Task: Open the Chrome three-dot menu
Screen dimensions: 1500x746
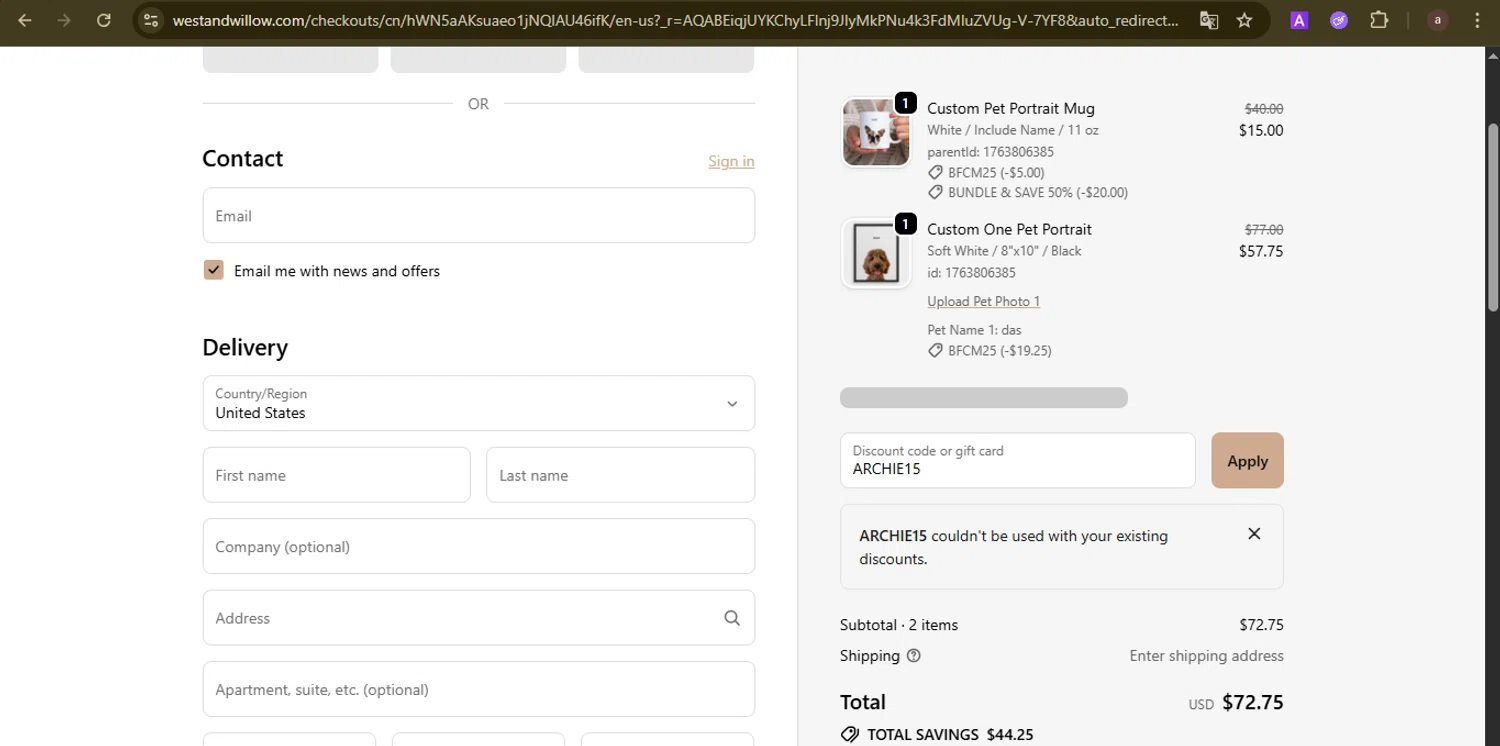Action: pos(1478,20)
